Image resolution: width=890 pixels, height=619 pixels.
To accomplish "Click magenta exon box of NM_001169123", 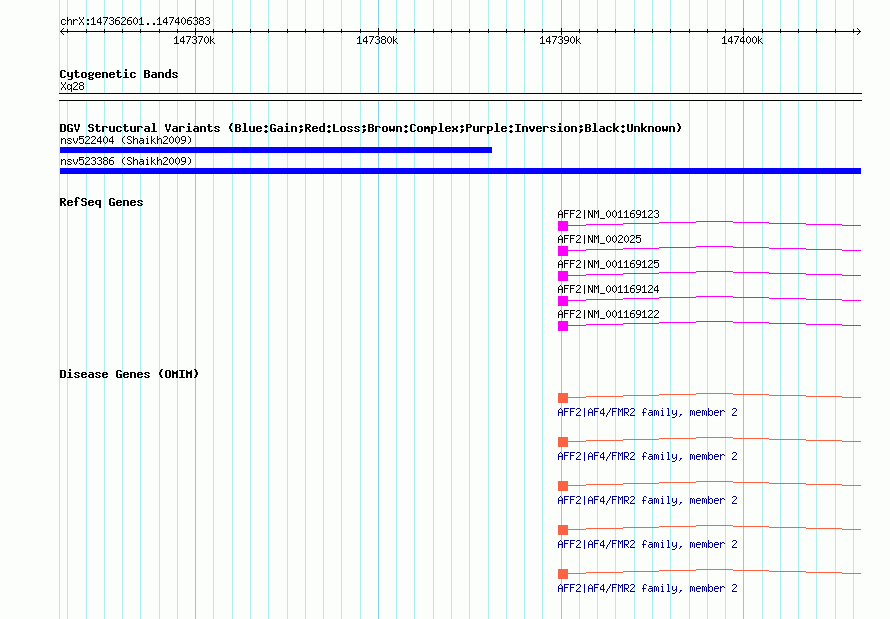I will [x=563, y=226].
